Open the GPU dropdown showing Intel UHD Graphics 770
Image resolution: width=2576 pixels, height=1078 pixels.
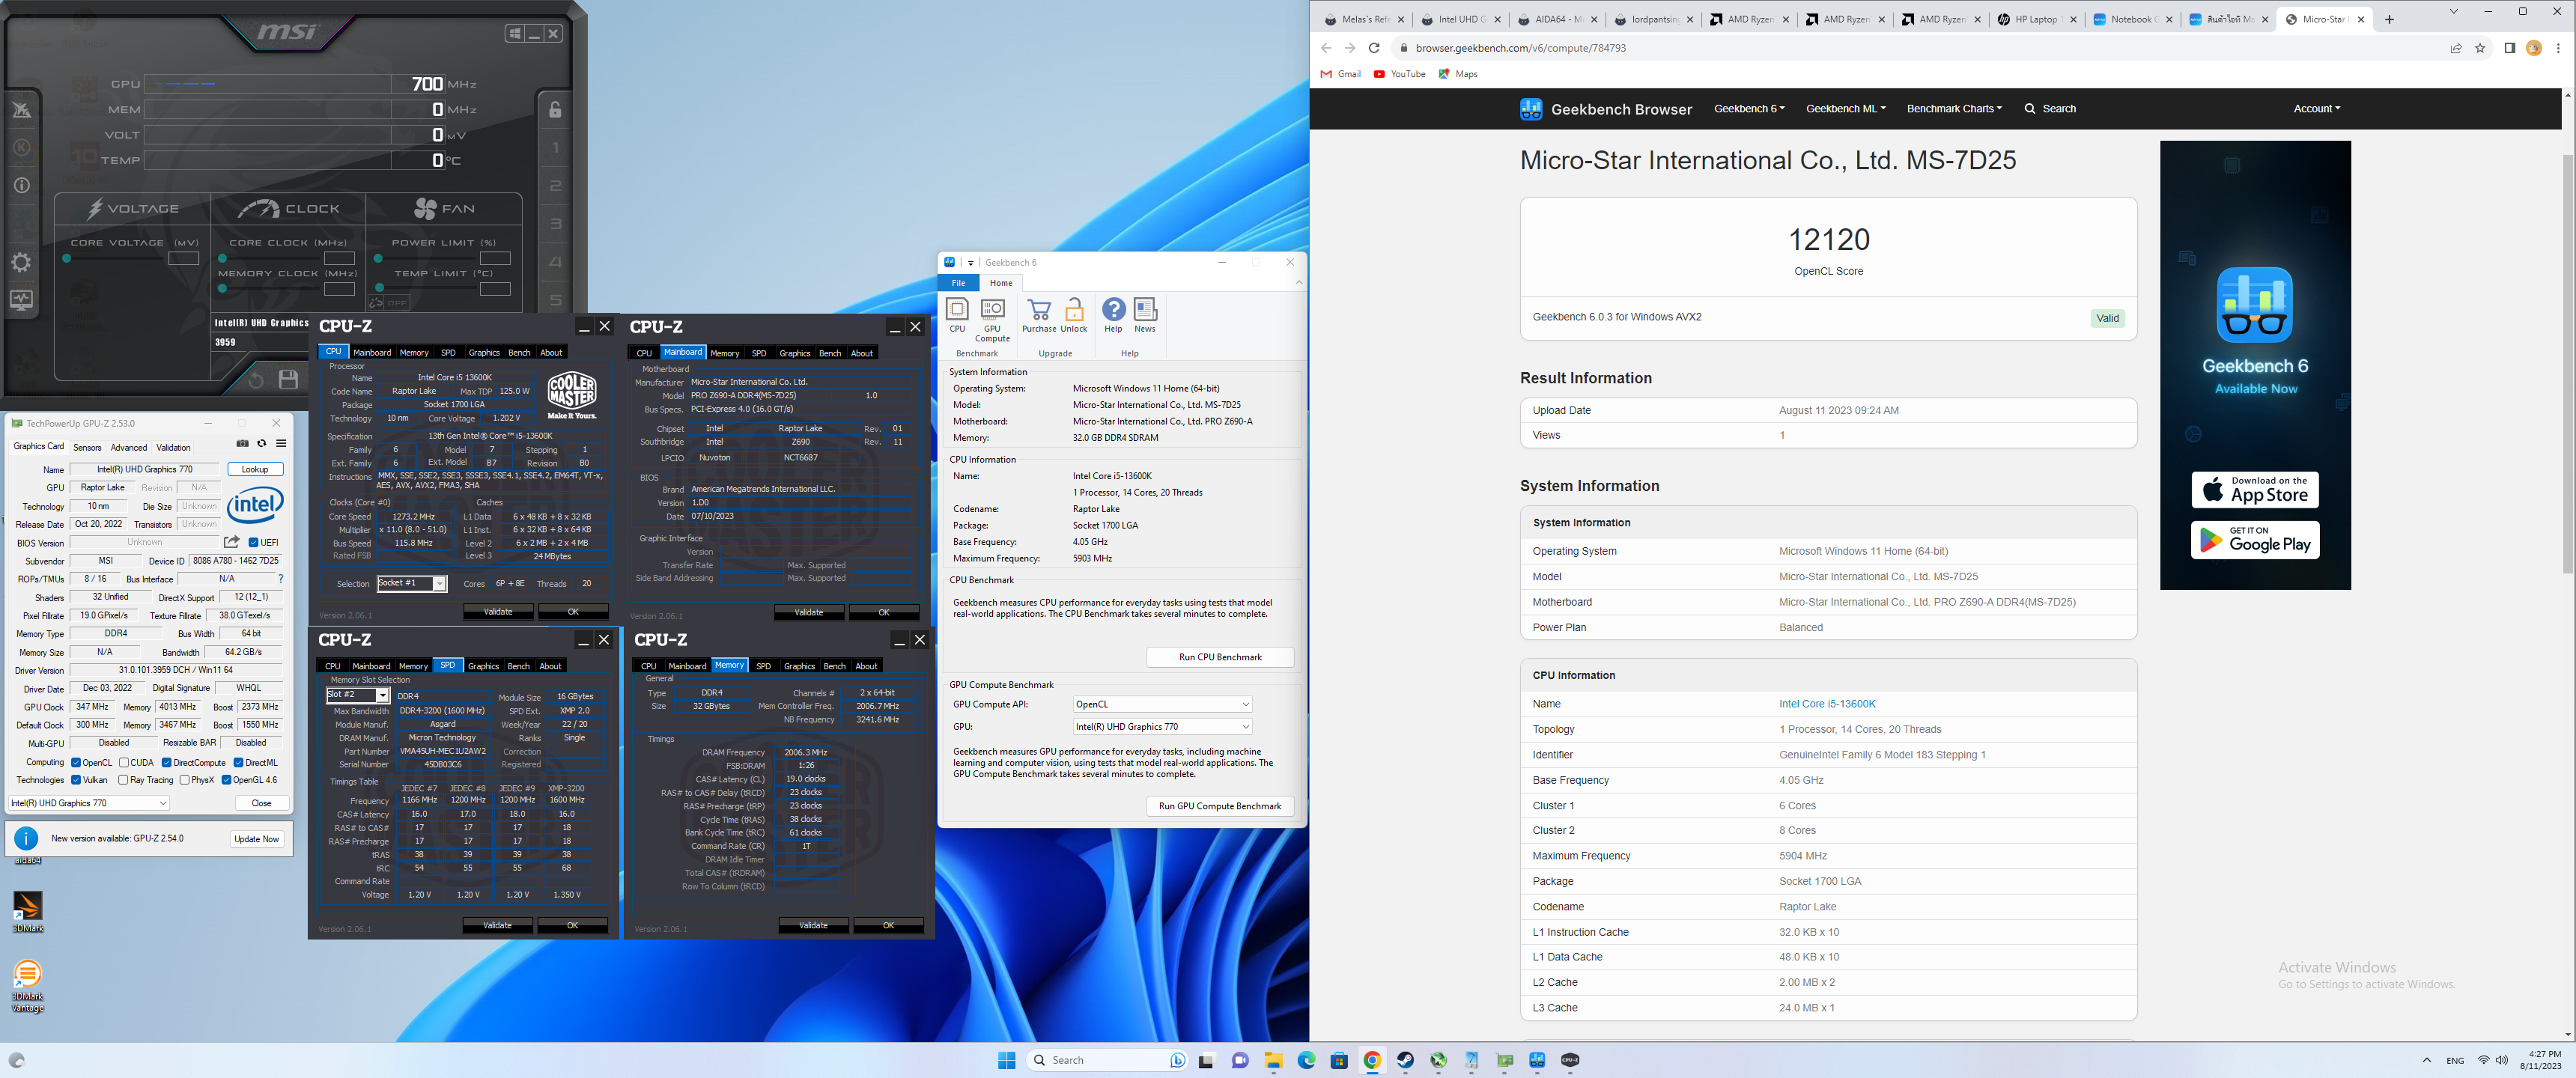(1162, 727)
